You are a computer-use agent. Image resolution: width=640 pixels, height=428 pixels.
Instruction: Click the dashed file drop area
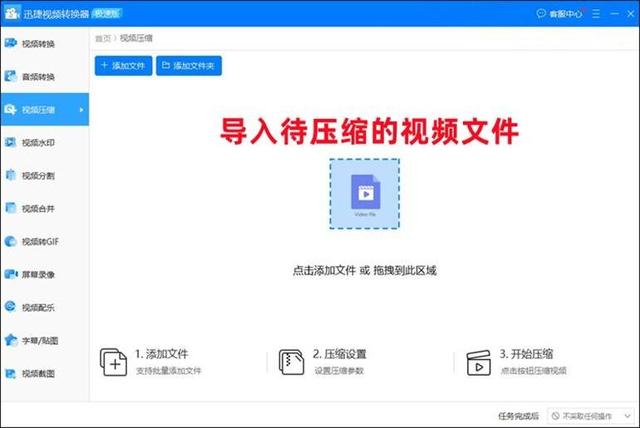[x=364, y=194]
